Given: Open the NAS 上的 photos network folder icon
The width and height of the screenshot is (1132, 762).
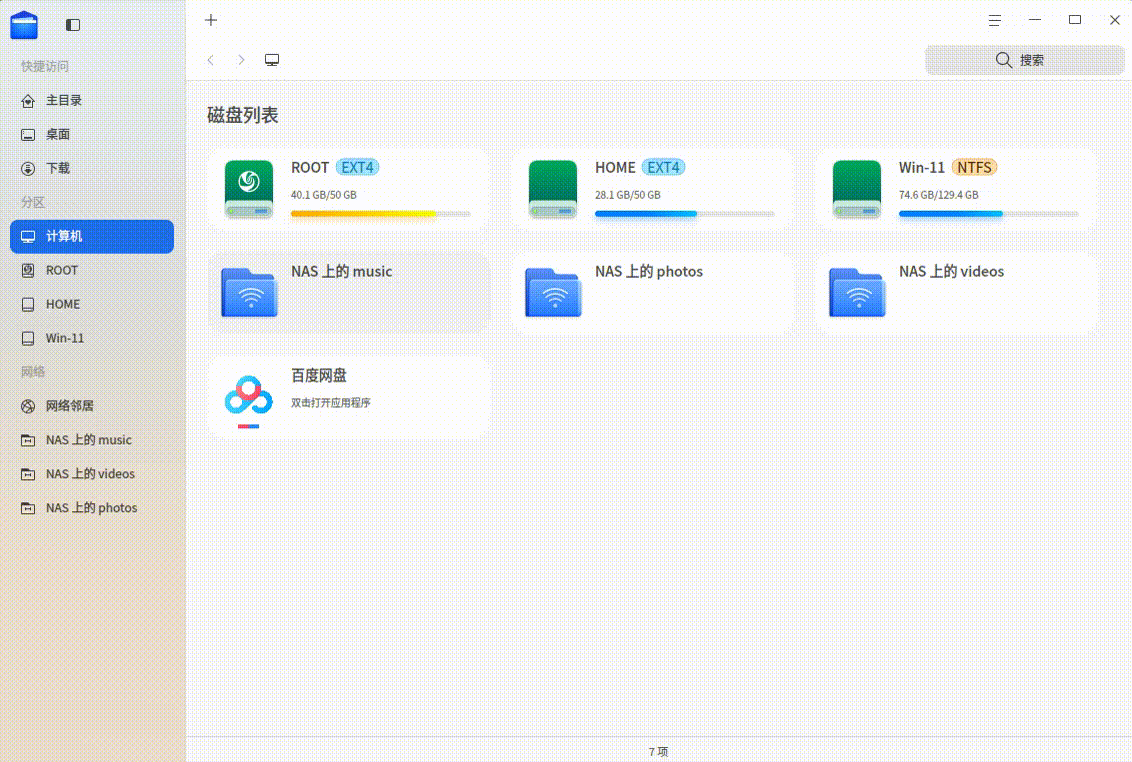Looking at the screenshot, I should 553,293.
